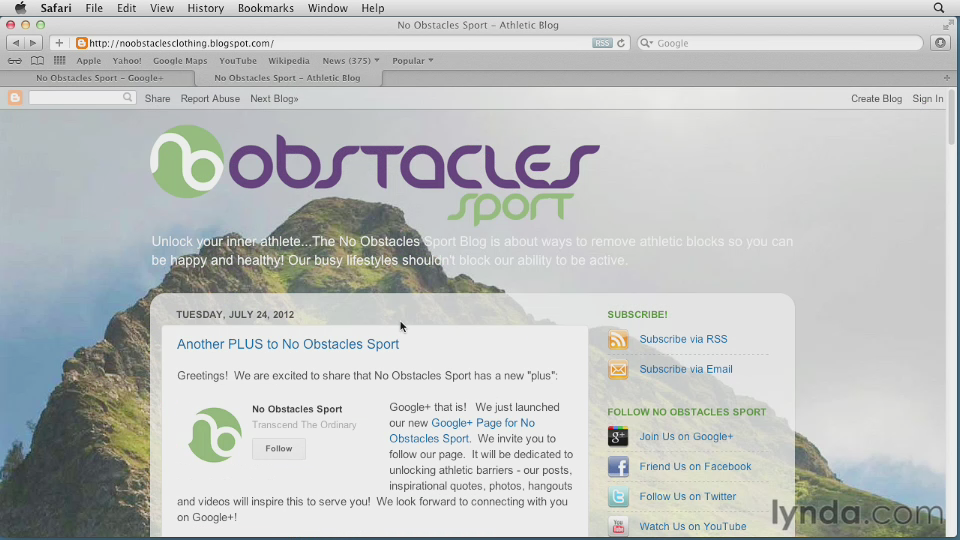The image size is (960, 540).
Task: Click the Blogger navbar search field
Action: click(x=76, y=98)
